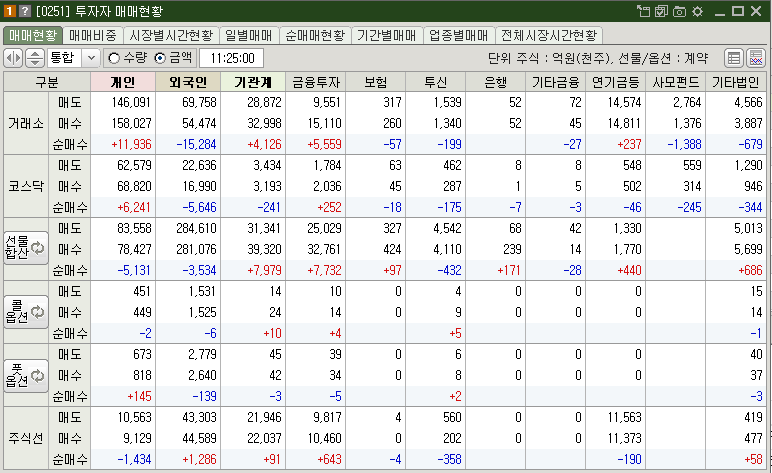Click 주식선 금융투자 buy value 10,460
Image resolution: width=772 pixels, height=473 pixels.
pyautogui.click(x=324, y=438)
